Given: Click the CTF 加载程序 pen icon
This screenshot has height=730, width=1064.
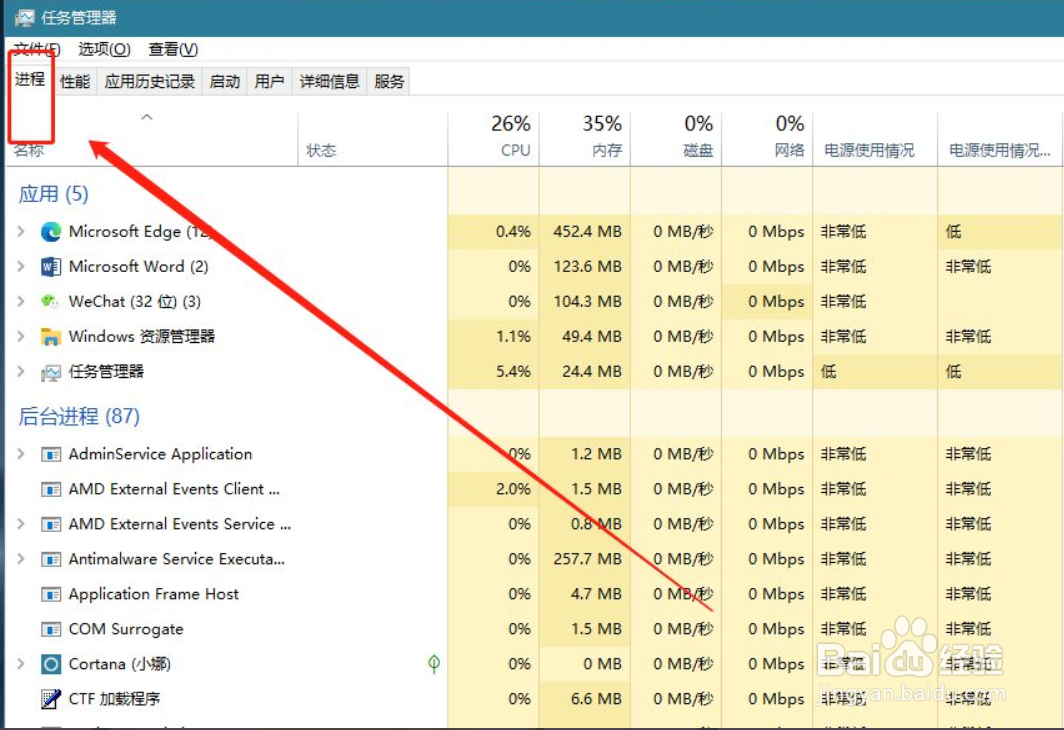Looking at the screenshot, I should tap(51, 699).
